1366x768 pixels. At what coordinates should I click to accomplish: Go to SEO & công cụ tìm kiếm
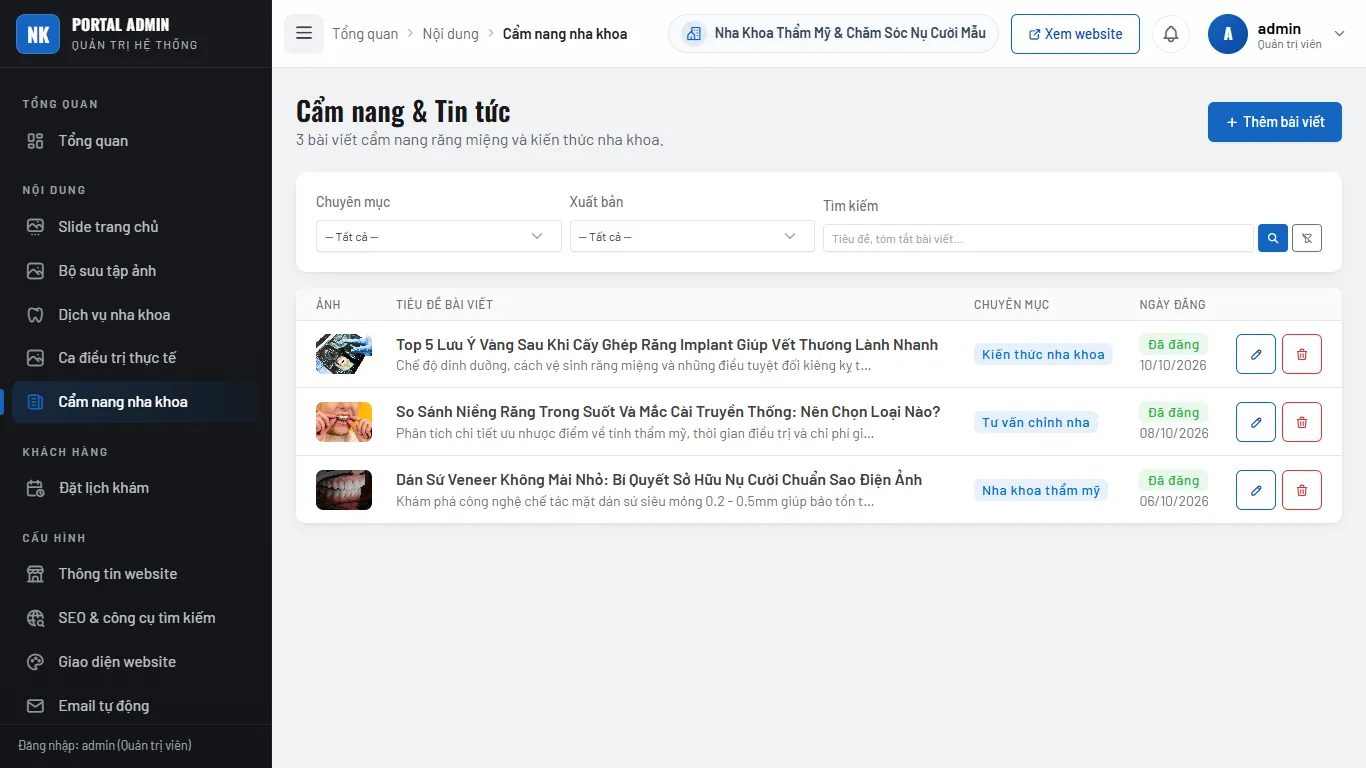click(x=136, y=618)
